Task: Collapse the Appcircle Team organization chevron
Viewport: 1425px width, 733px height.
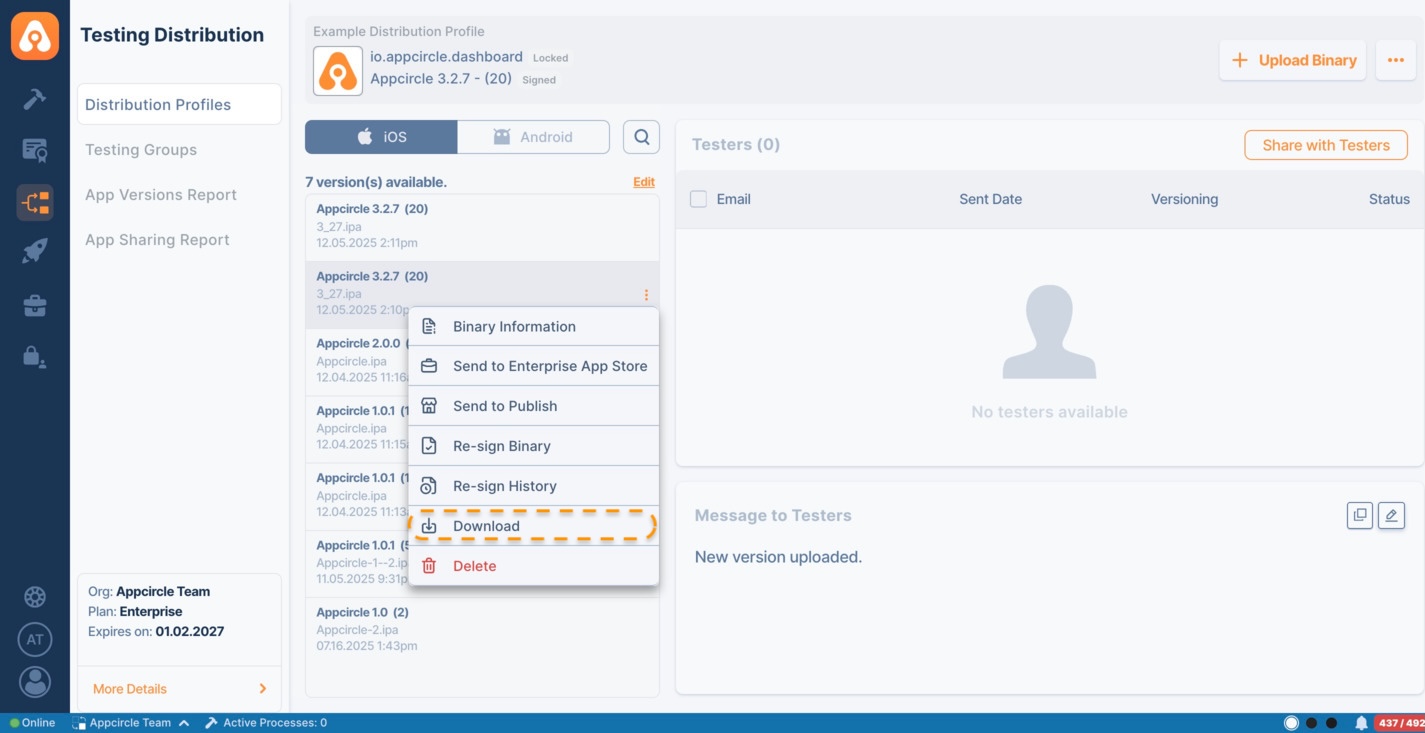Action: coord(183,722)
